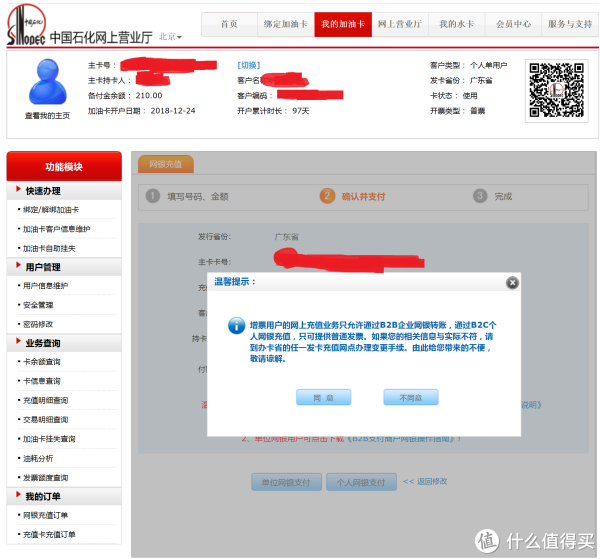This screenshot has height=559, width=600.
Task: Open 交易明细查询 item
Action: click(x=46, y=420)
